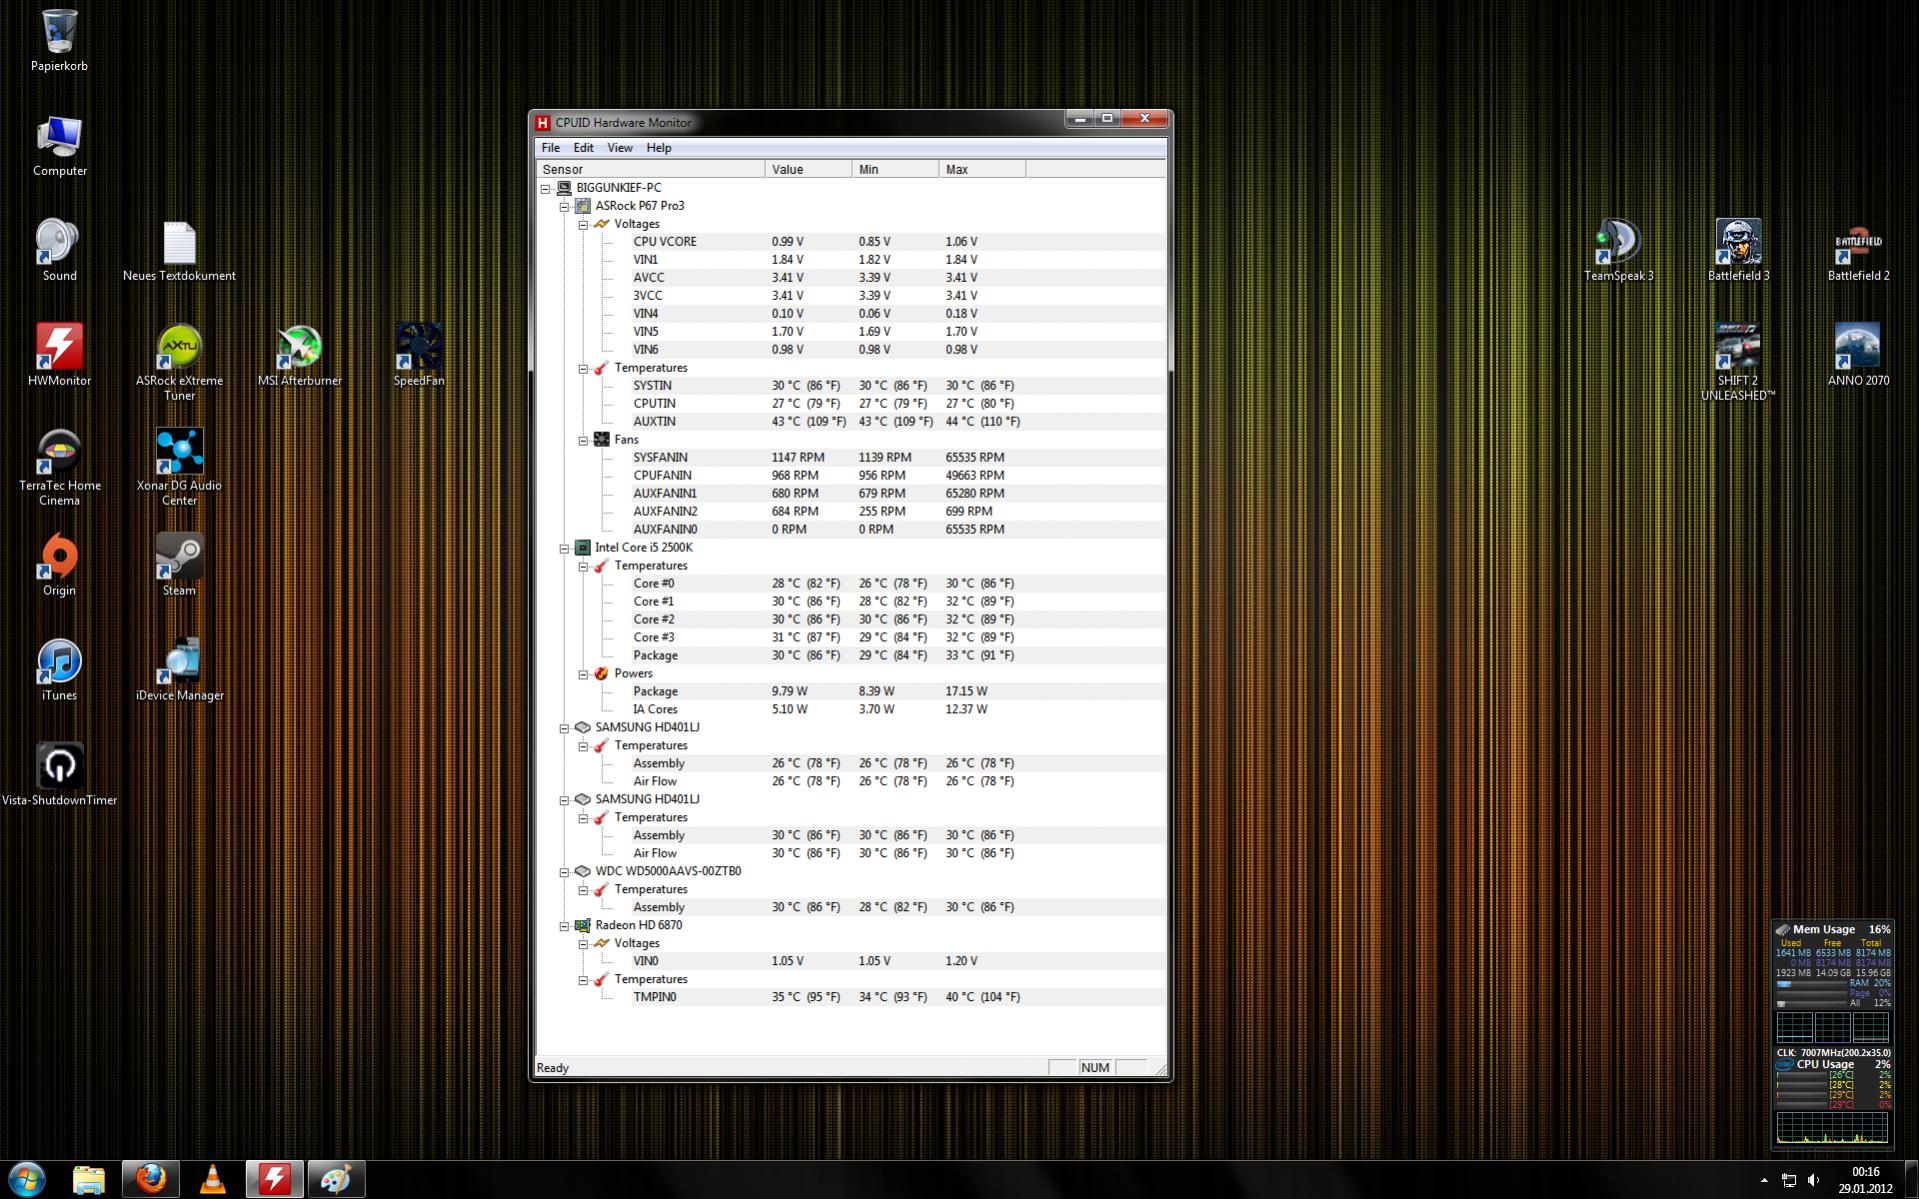Click the Mem Usage desktop gadget
This screenshot has height=1199, width=1919.
(x=1832, y=983)
